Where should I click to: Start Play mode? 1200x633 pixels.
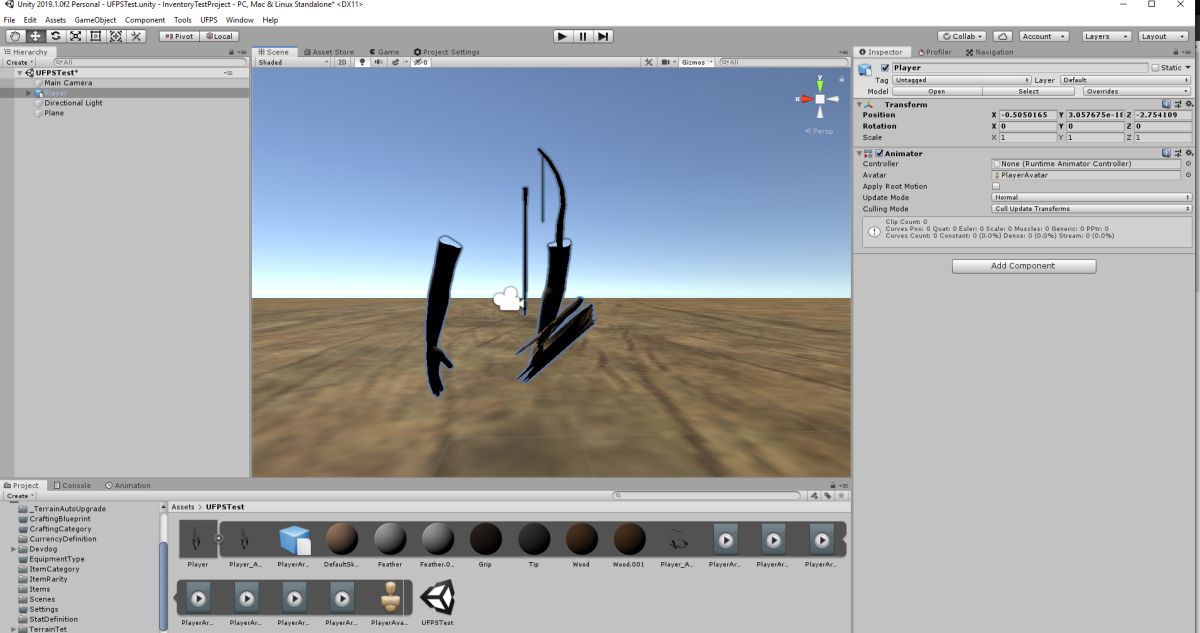coord(563,36)
